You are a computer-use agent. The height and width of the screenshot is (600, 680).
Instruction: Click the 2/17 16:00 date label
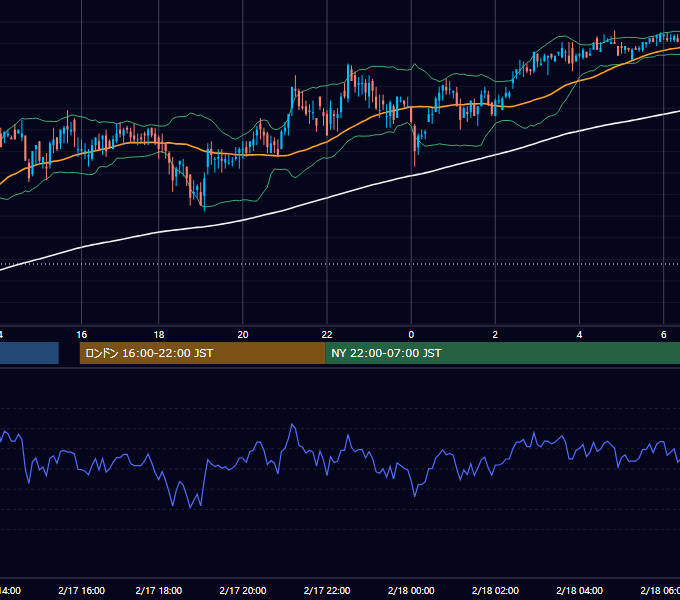pyautogui.click(x=82, y=590)
